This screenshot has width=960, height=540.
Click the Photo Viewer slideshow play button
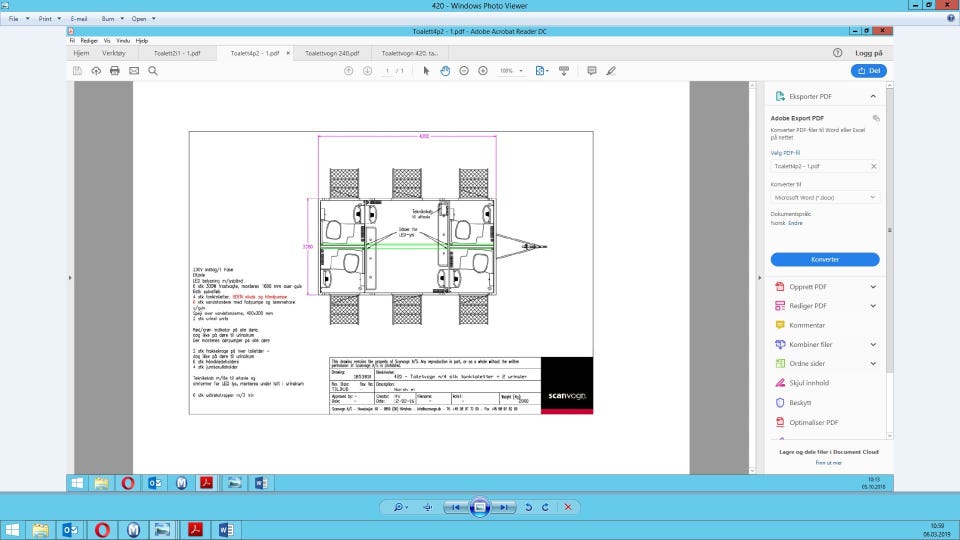pos(480,507)
